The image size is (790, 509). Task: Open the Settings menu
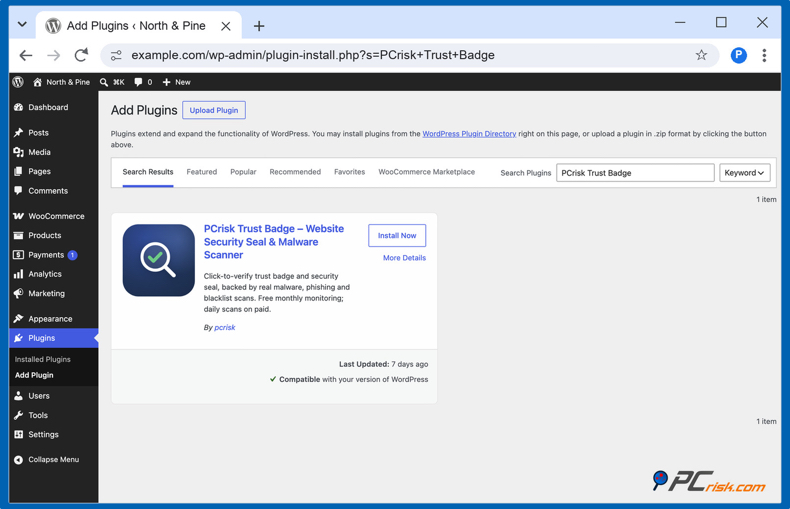click(x=53, y=434)
